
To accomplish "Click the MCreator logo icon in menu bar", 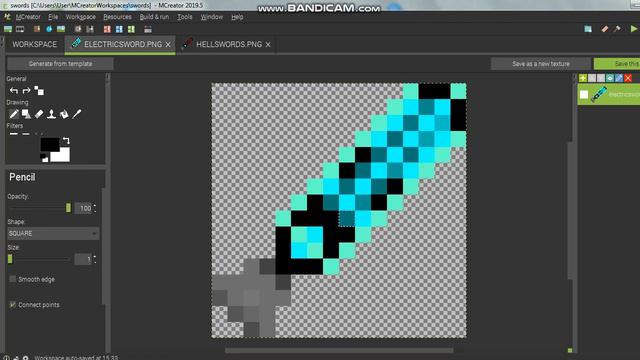I will pos(7,17).
